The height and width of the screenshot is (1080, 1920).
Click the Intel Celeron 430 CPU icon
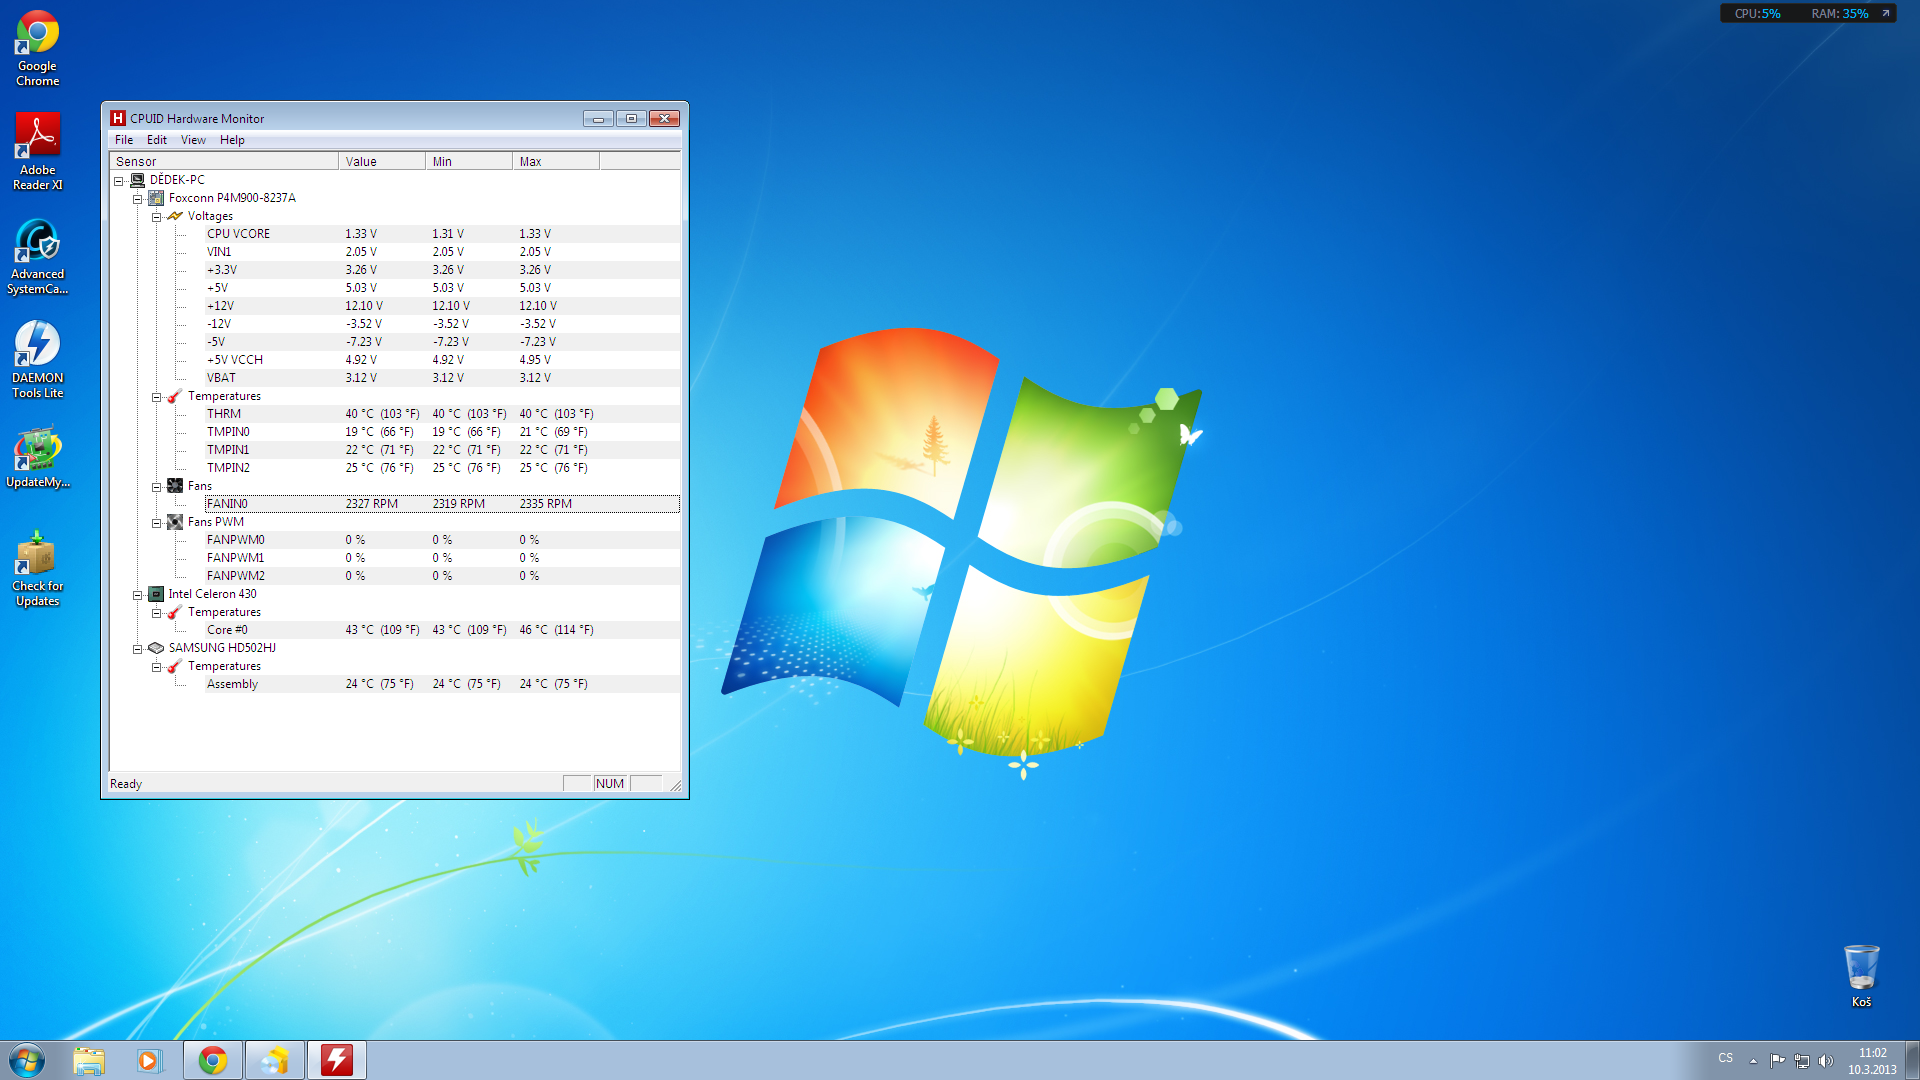click(156, 594)
